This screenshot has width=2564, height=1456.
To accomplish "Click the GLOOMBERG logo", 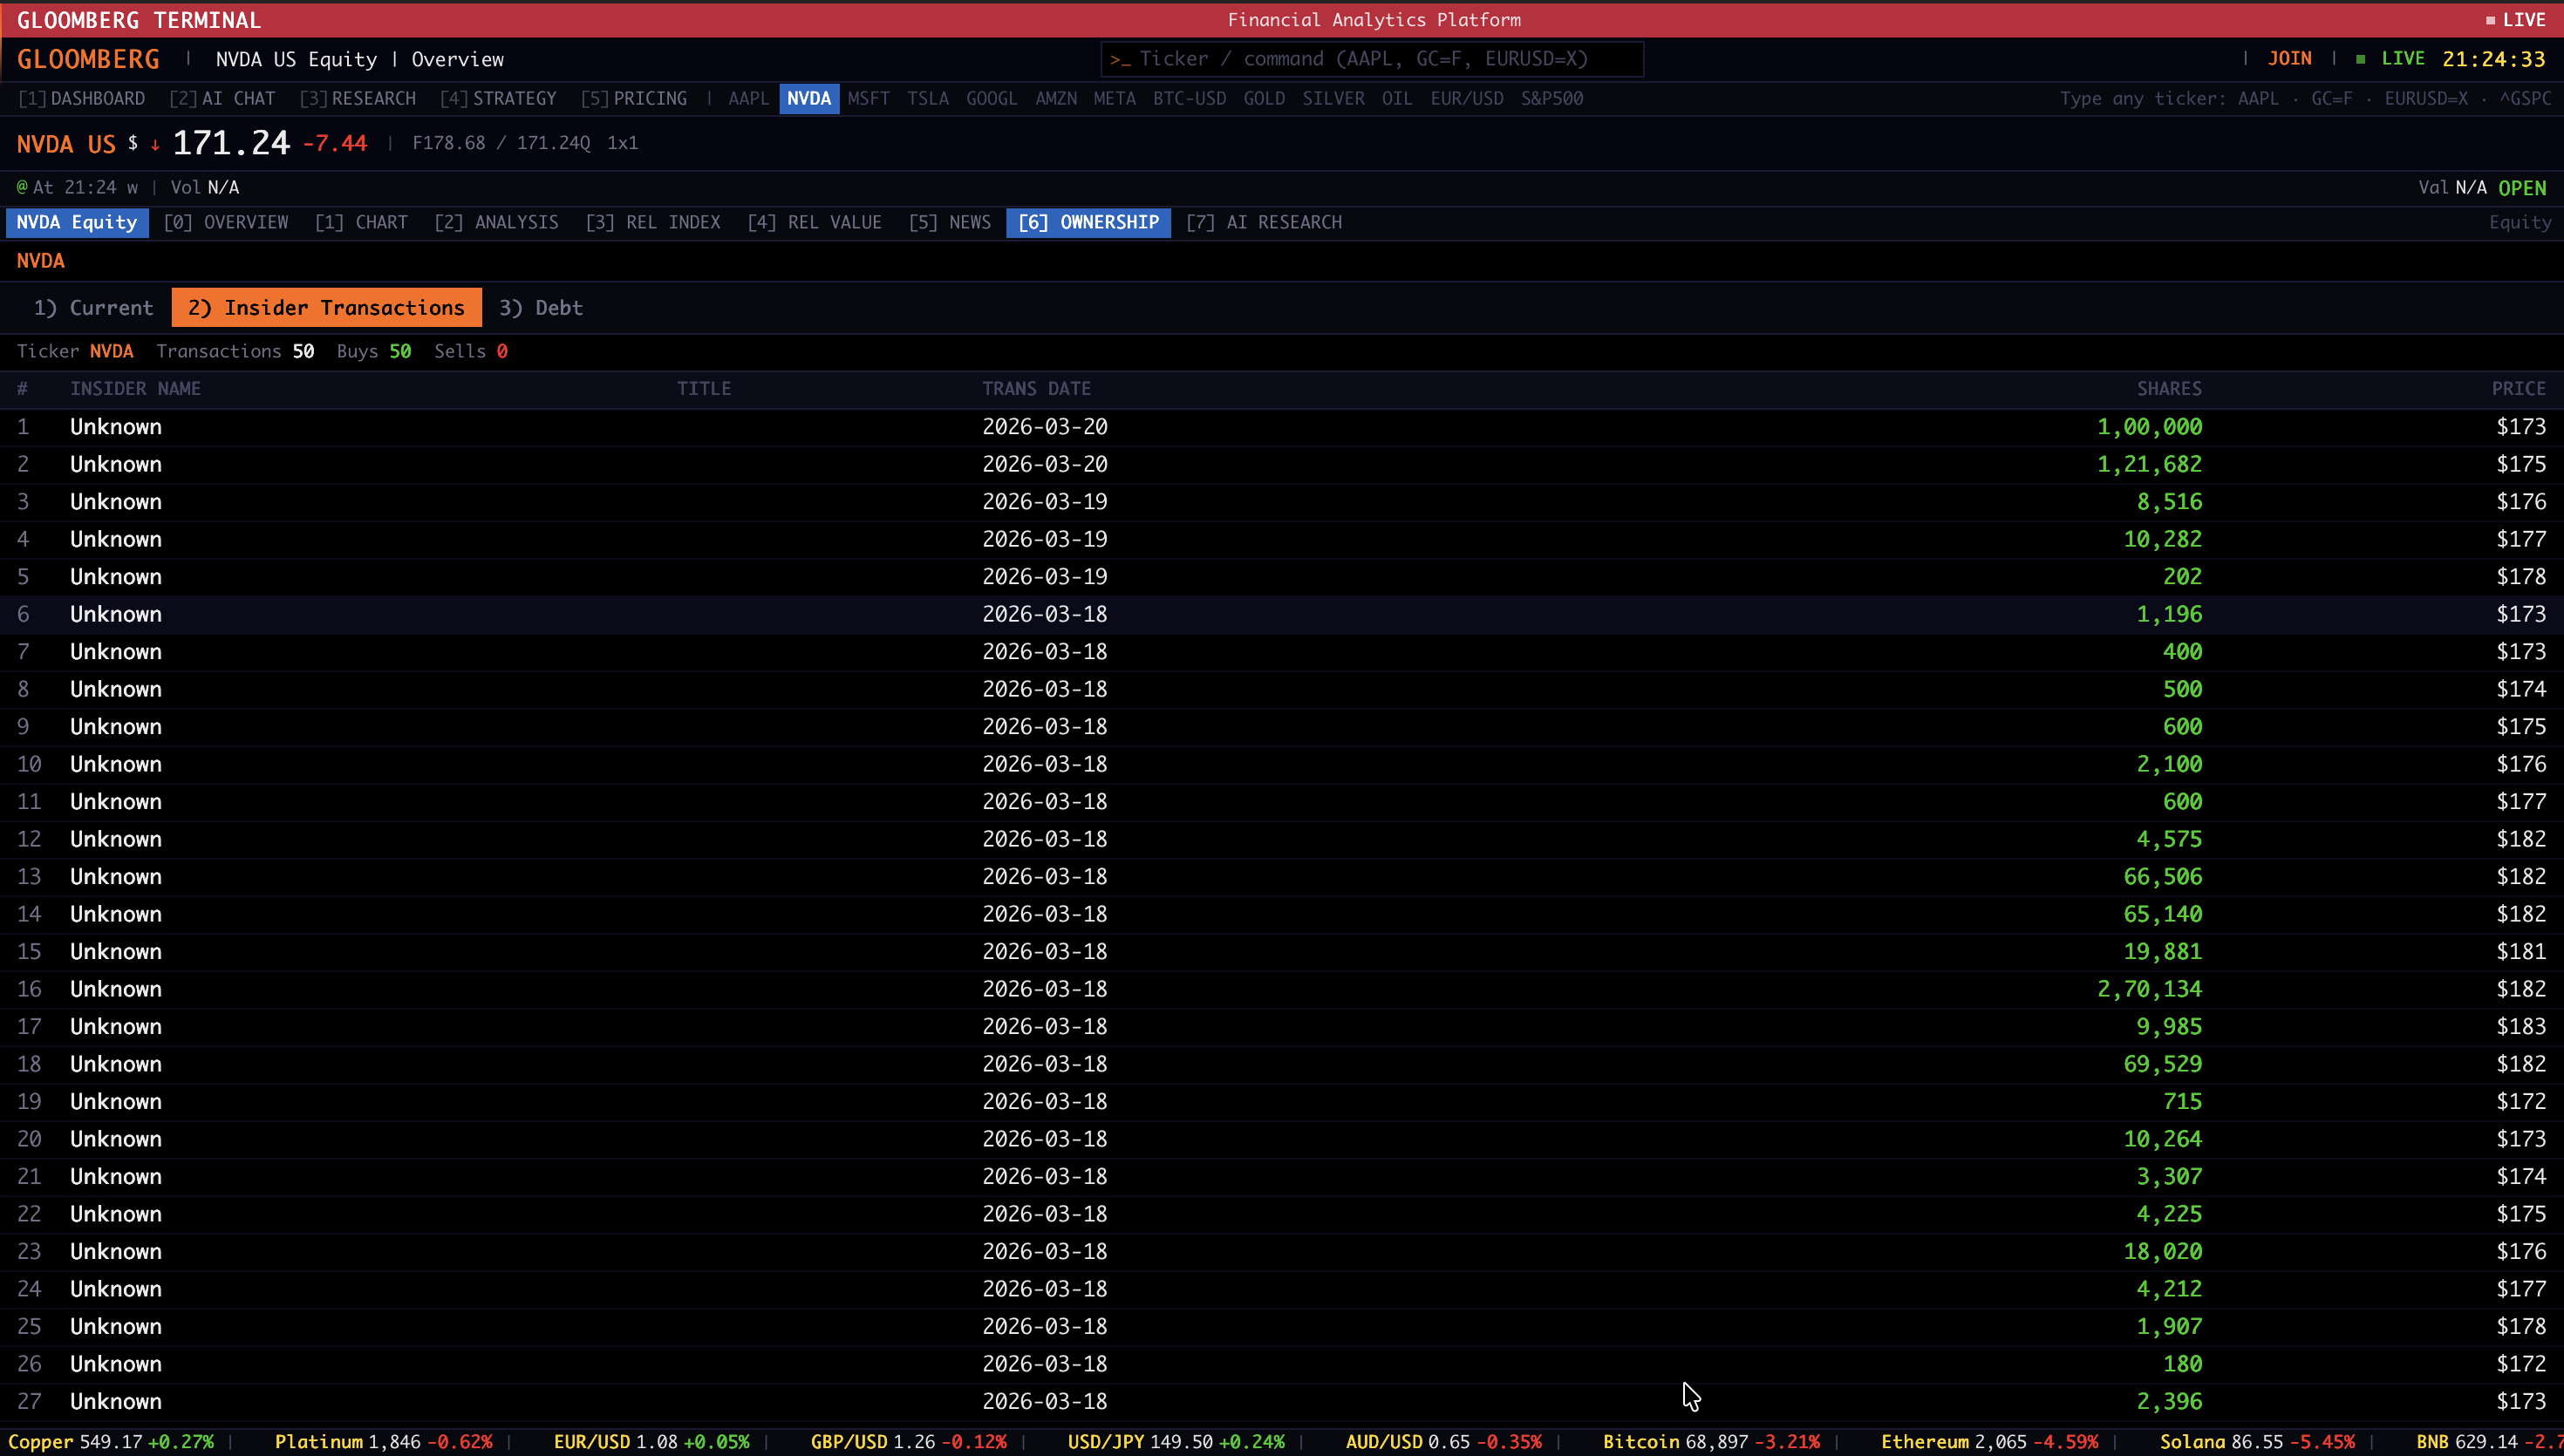I will (88, 59).
